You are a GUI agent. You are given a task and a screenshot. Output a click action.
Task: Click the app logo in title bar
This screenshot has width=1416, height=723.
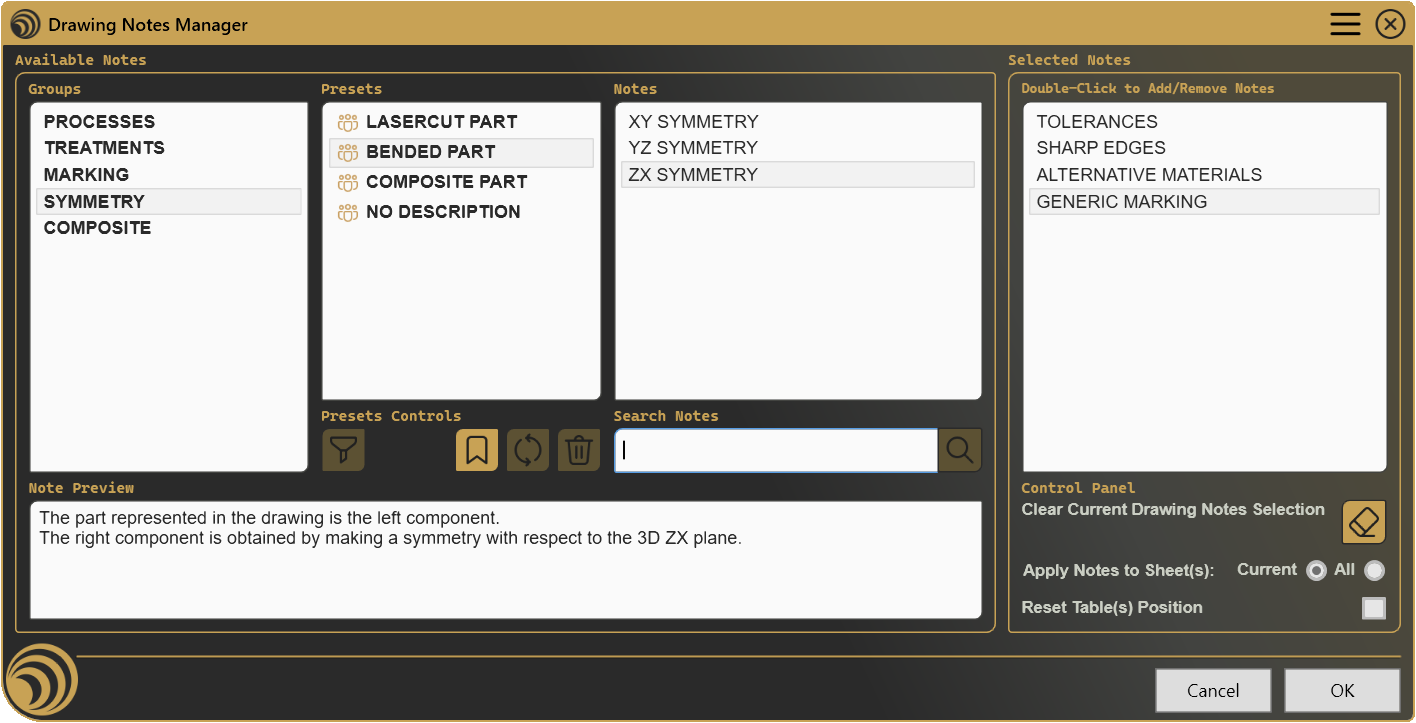(x=25, y=25)
